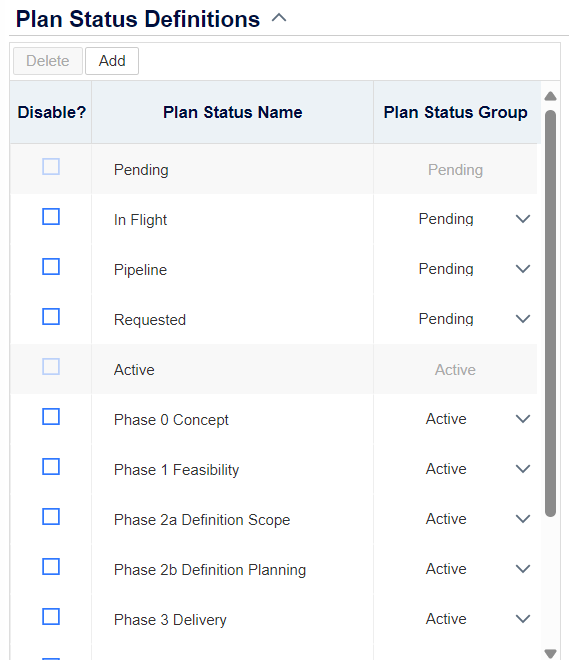Check the Disable box for Pipeline
The height and width of the screenshot is (660, 569).
coord(51,267)
